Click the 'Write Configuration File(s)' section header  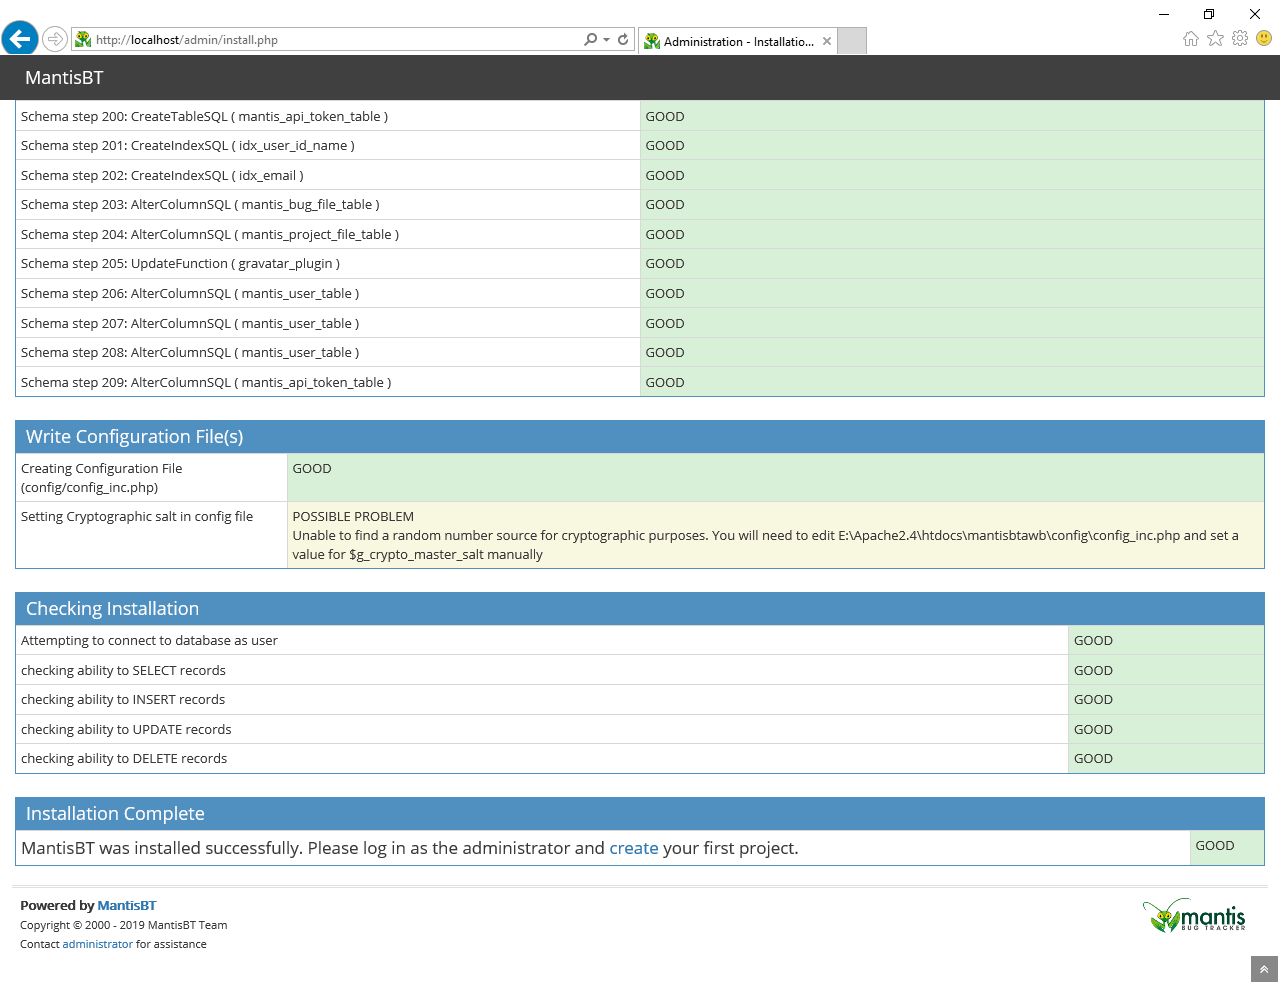tap(640, 437)
